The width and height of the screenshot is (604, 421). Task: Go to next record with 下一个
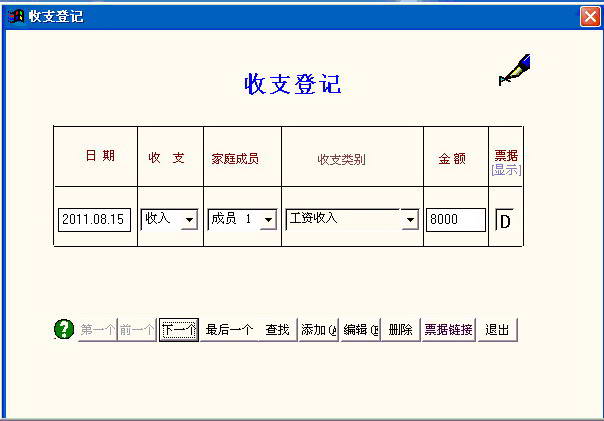[x=179, y=330]
